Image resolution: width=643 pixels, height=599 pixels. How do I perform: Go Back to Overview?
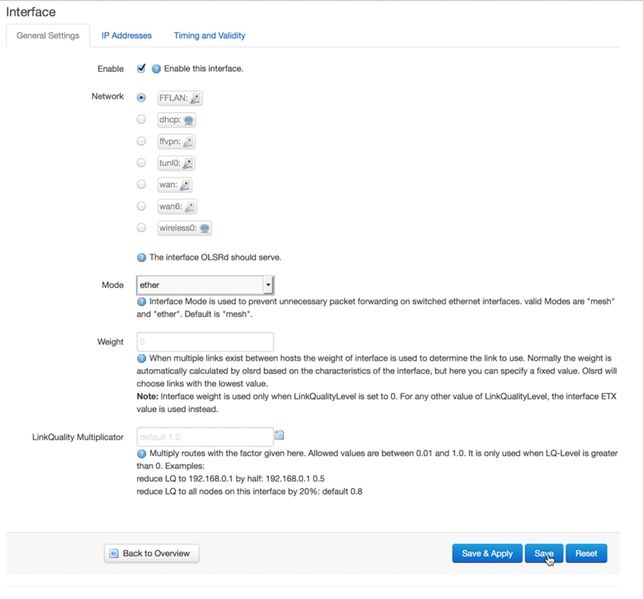(152, 553)
